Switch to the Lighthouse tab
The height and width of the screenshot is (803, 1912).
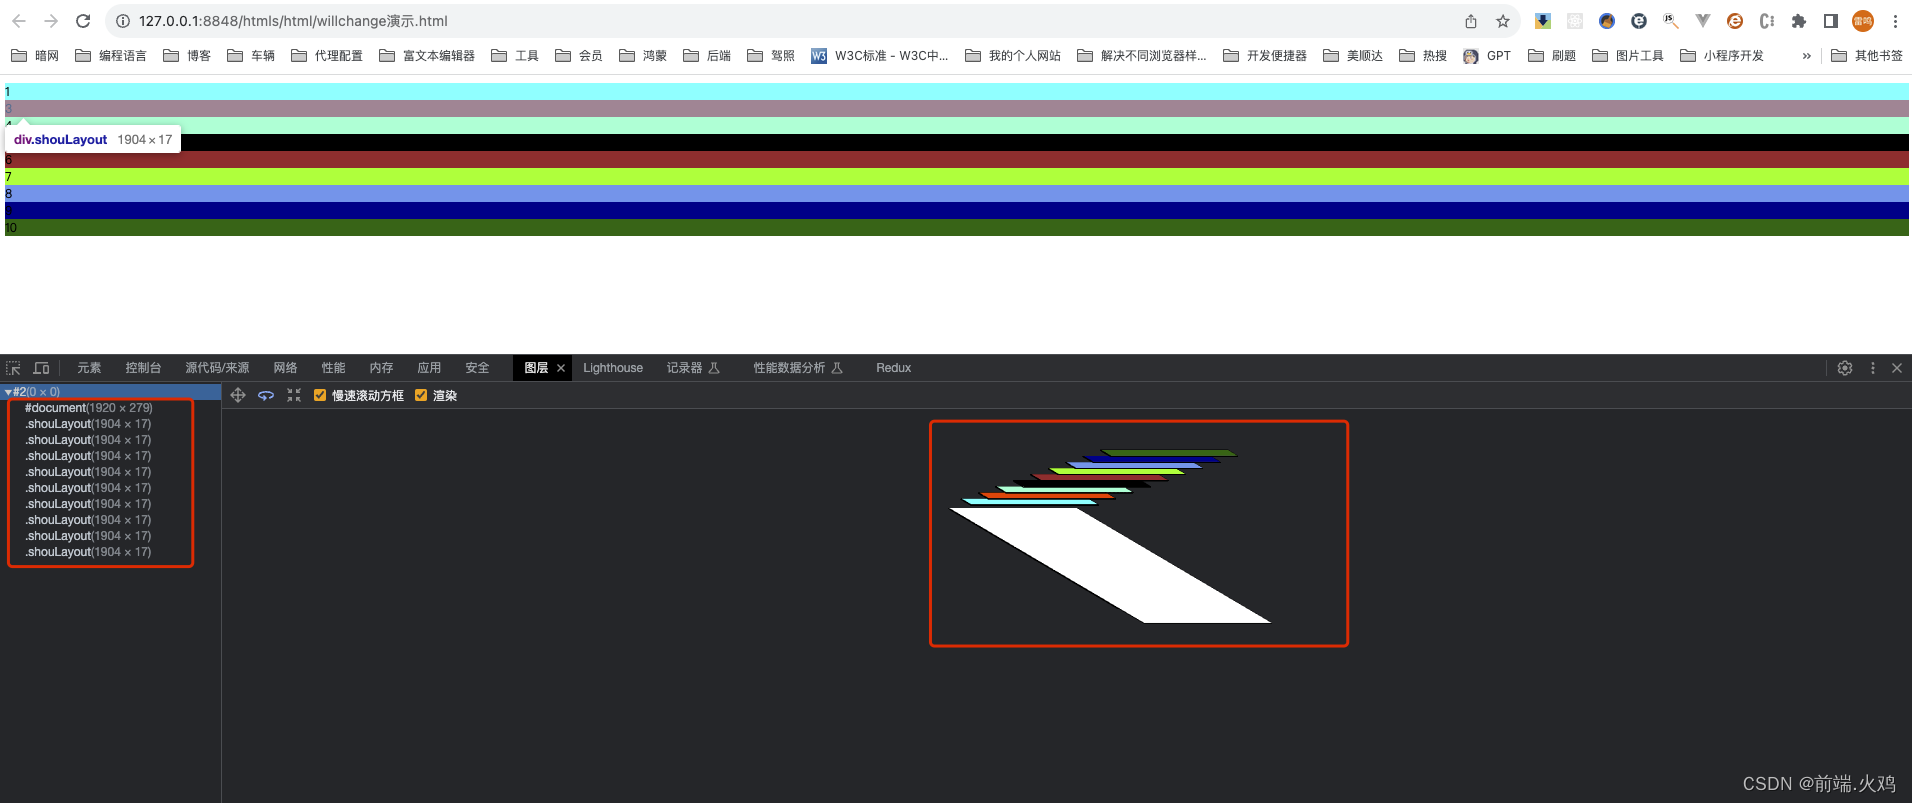click(613, 368)
